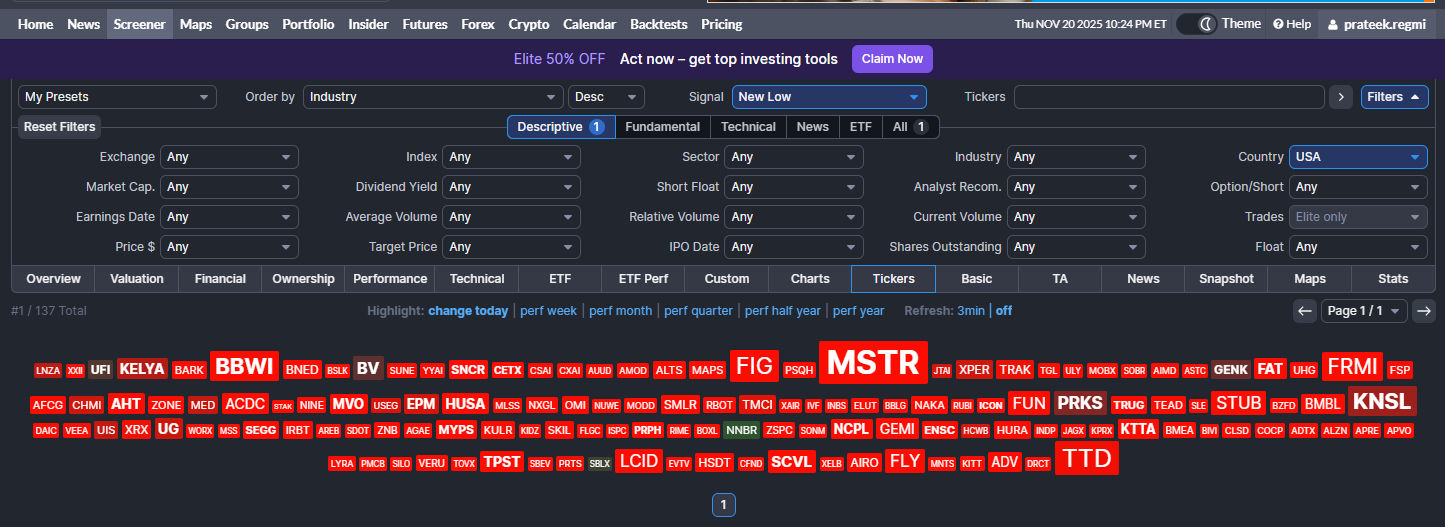Screen dimensions: 1445x527
Task: Click the FIG ticker tile
Action: [755, 366]
